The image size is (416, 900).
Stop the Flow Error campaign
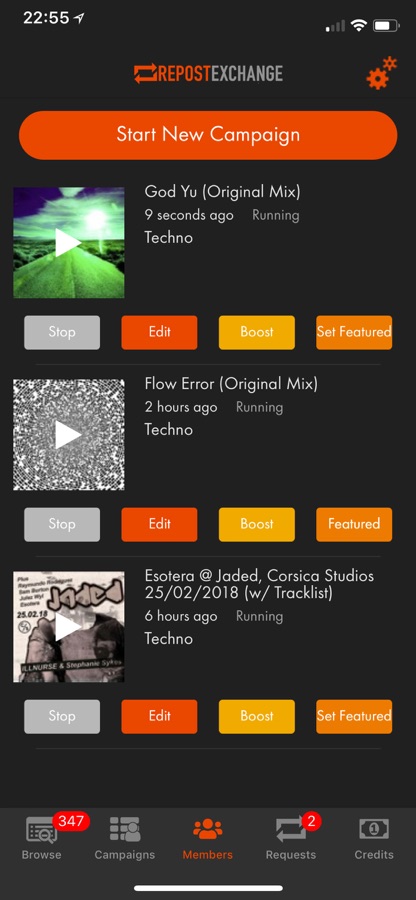[62, 525]
